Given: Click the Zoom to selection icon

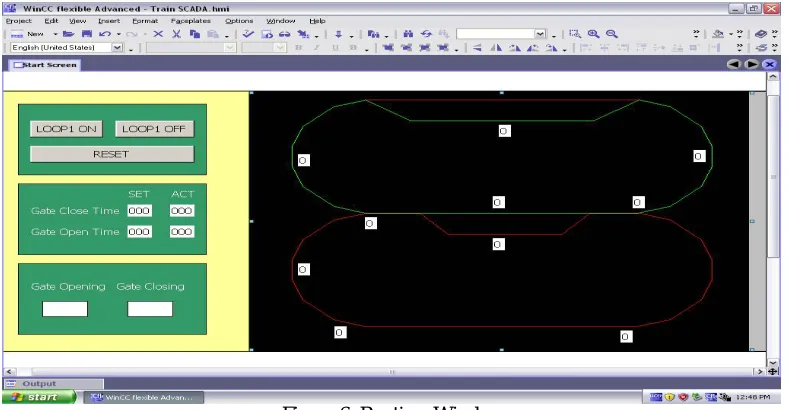Looking at the screenshot, I should tap(575, 34).
